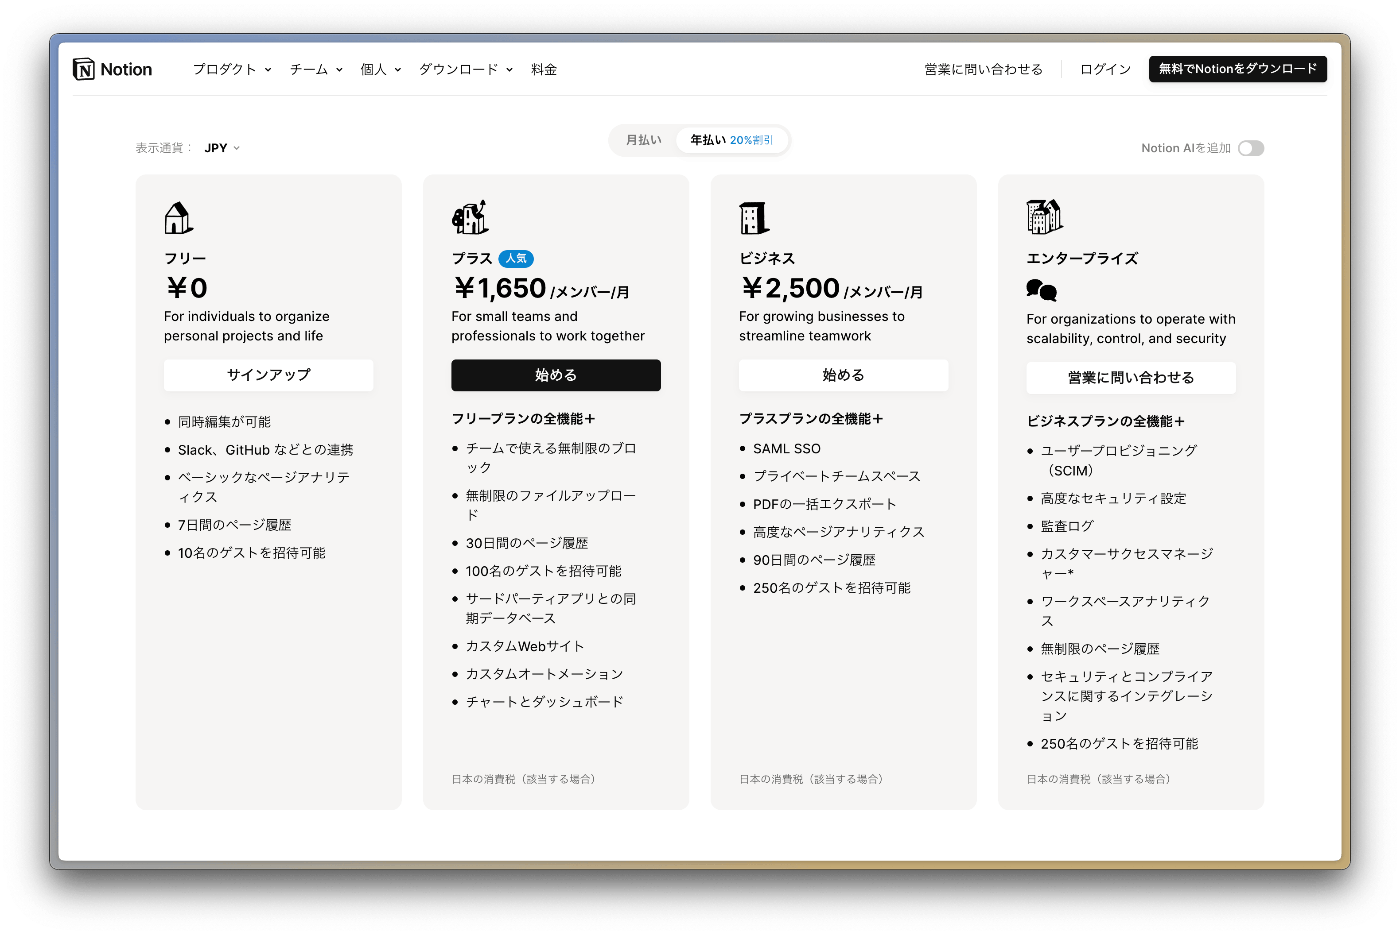Click 高度なセキュリティ設定 feature item
Viewport: 1400px width, 935px height.
point(1114,498)
